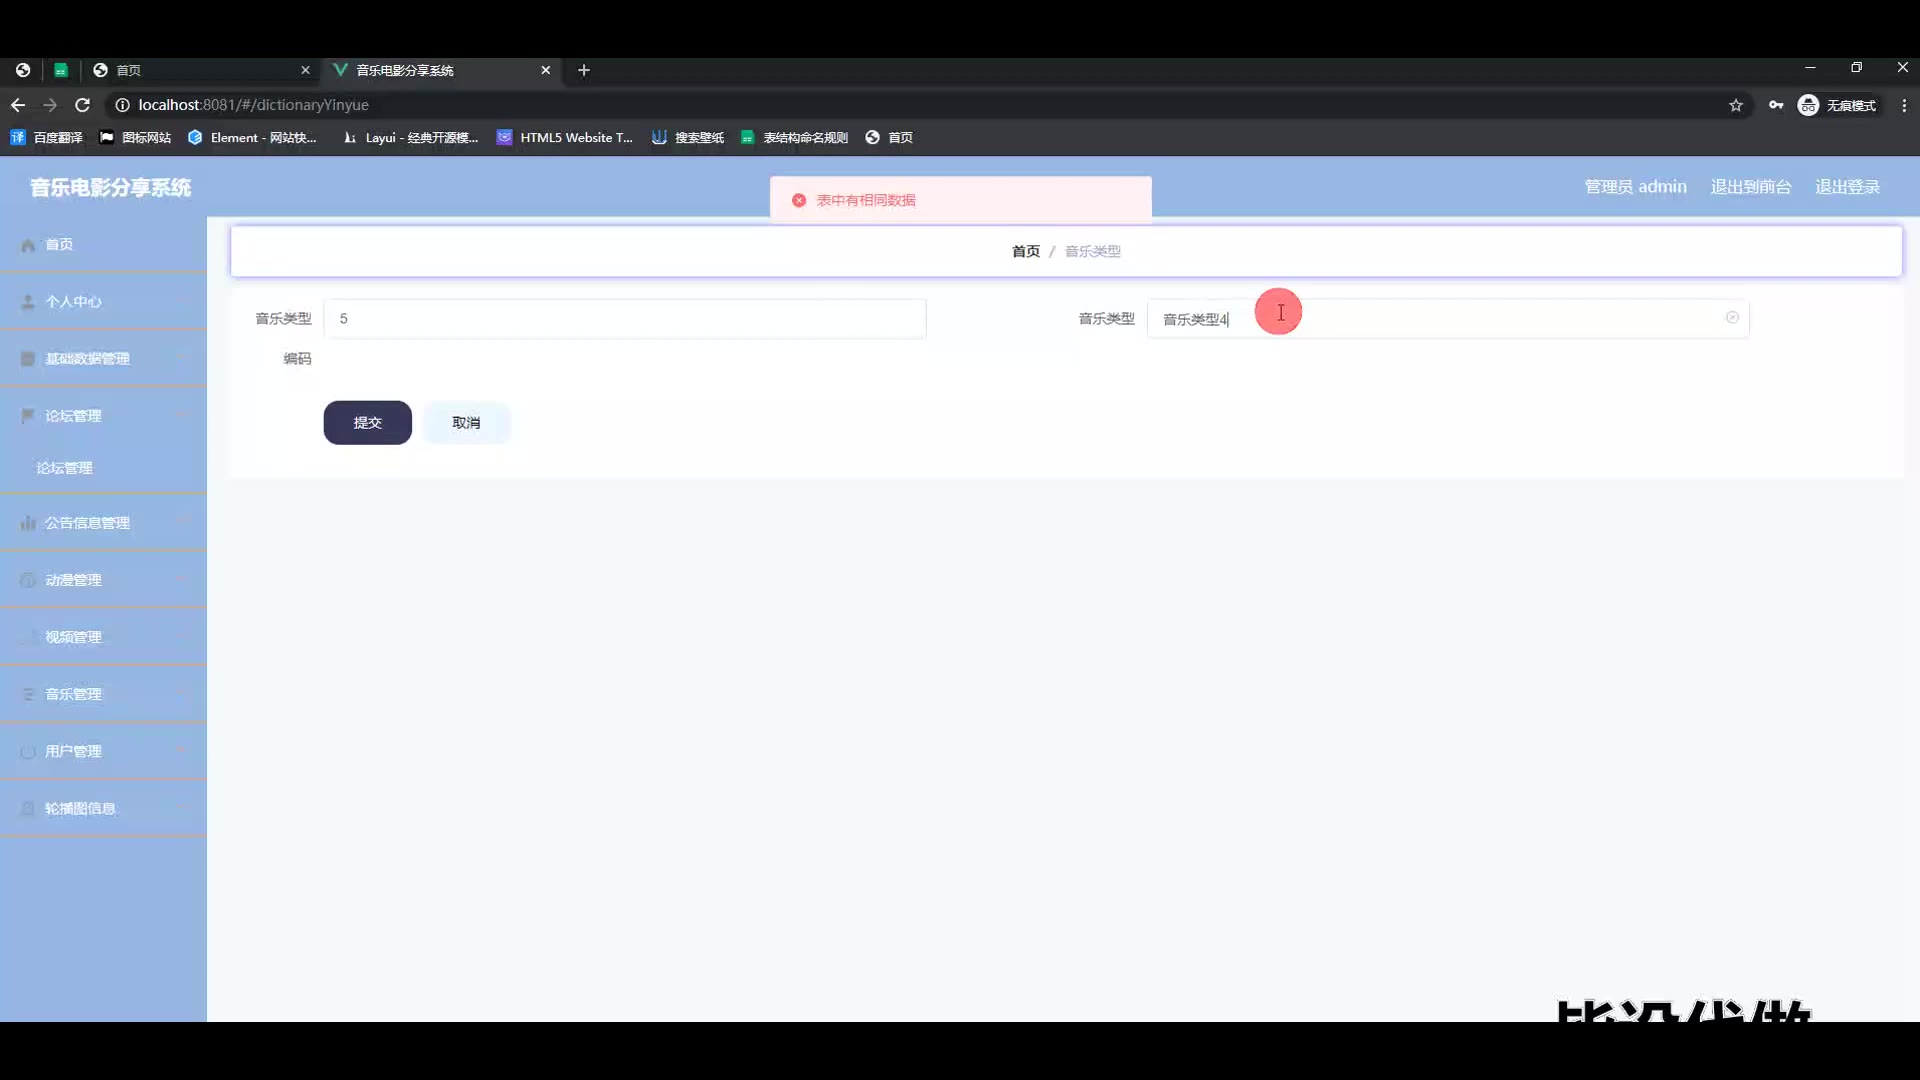Switch to the first 首页 browser tab
Screen dimensions: 1920x1080
(x=190, y=70)
